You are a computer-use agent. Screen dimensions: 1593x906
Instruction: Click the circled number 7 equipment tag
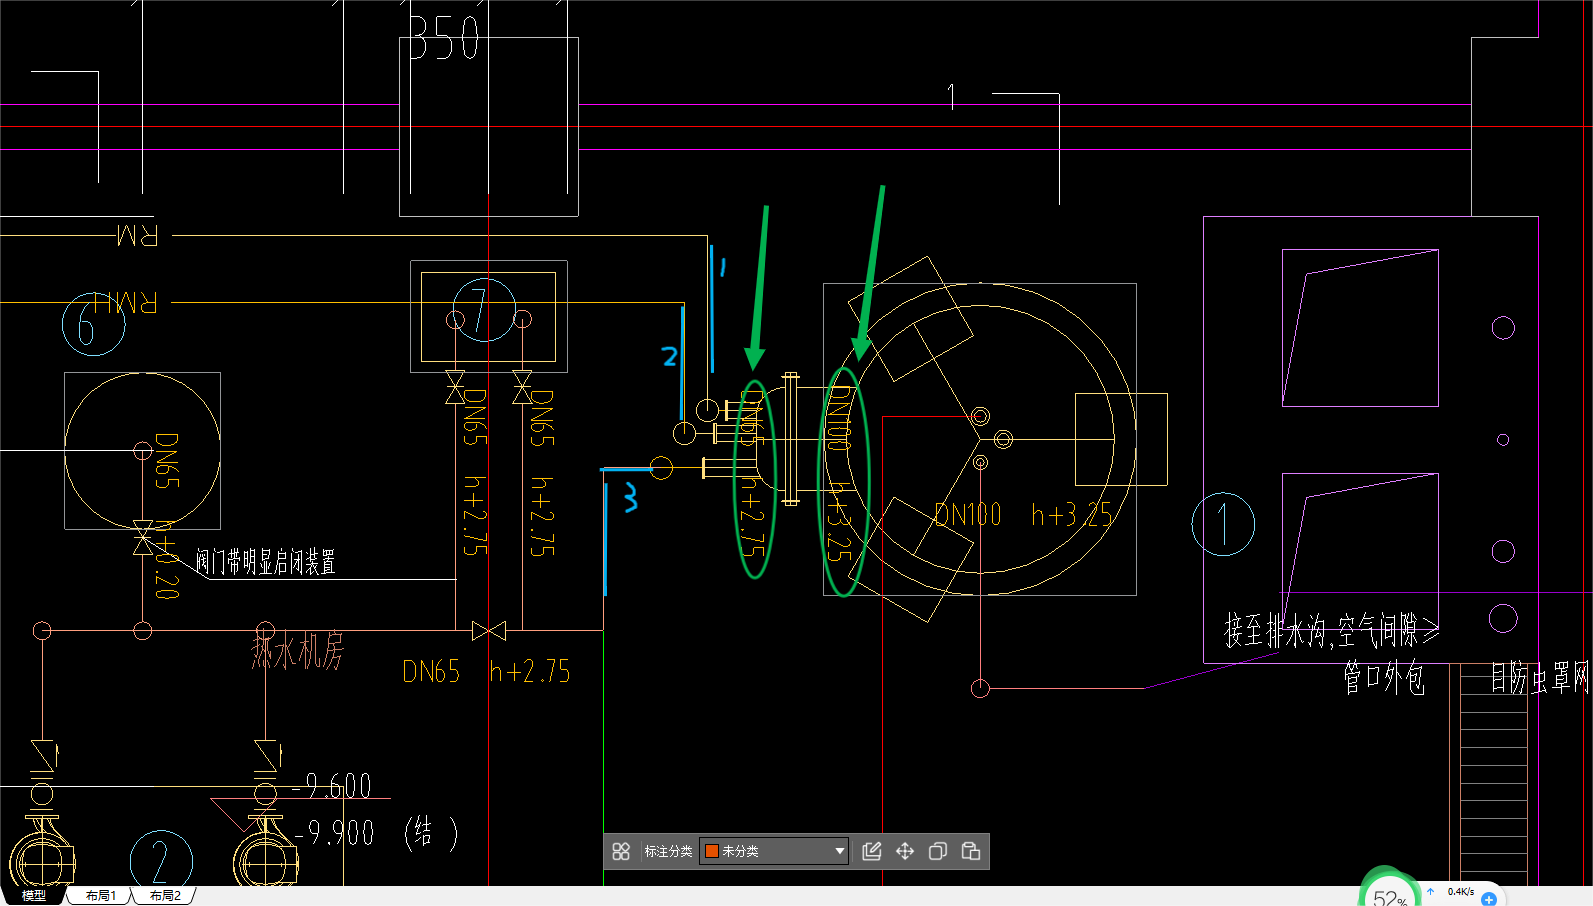click(x=484, y=309)
